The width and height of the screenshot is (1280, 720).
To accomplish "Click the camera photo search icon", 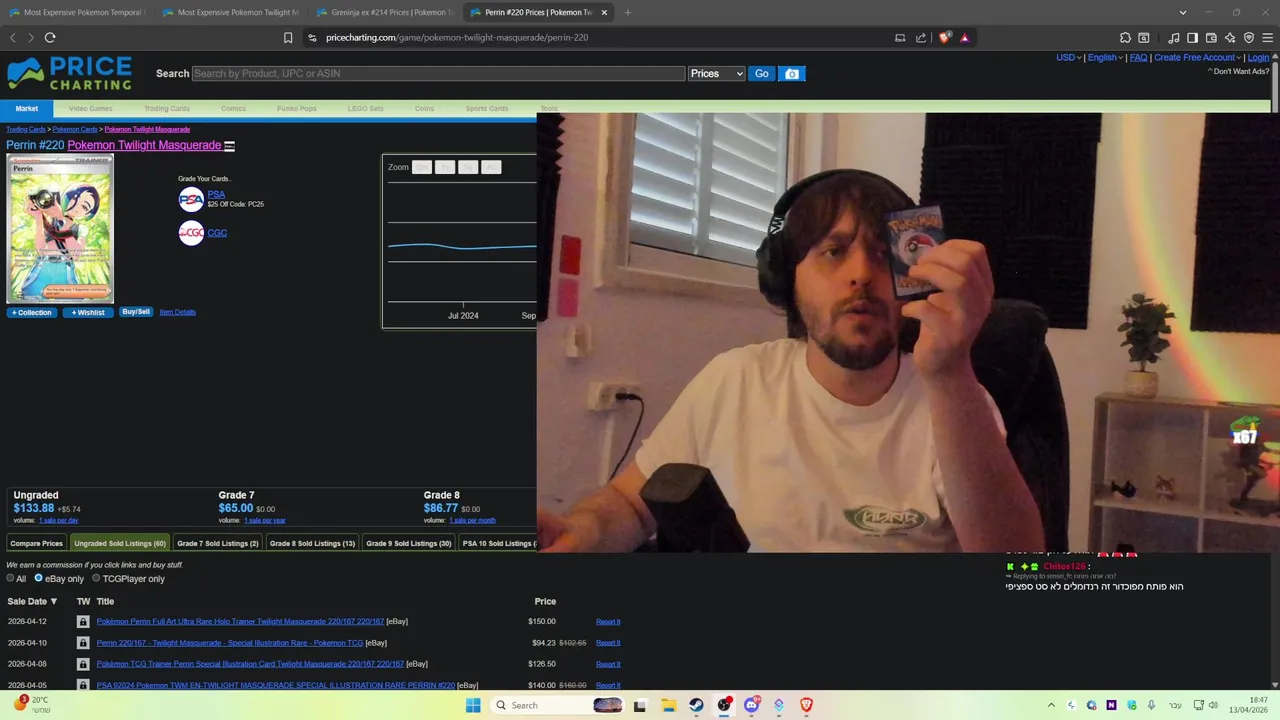I will pyautogui.click(x=792, y=73).
